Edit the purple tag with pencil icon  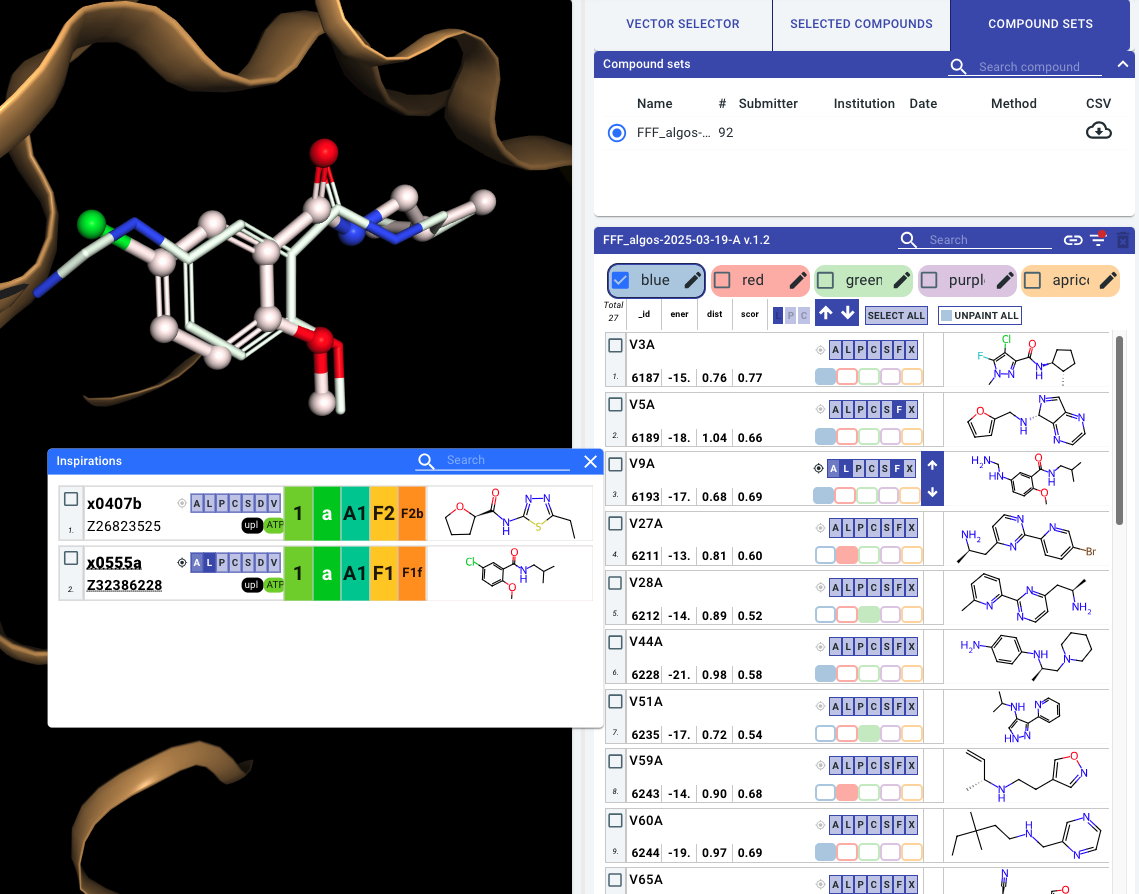tap(1005, 280)
